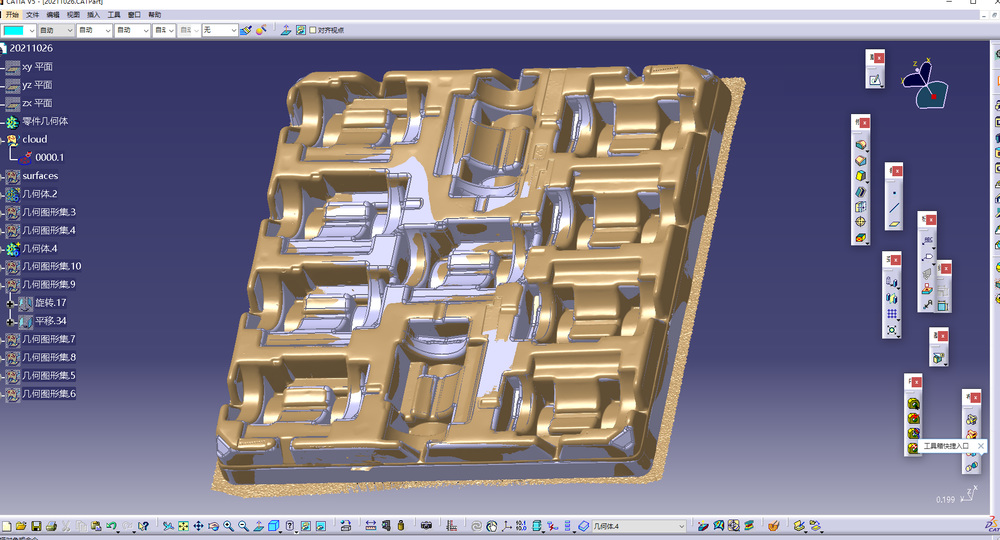Open the capture camera icon

[x=426, y=526]
